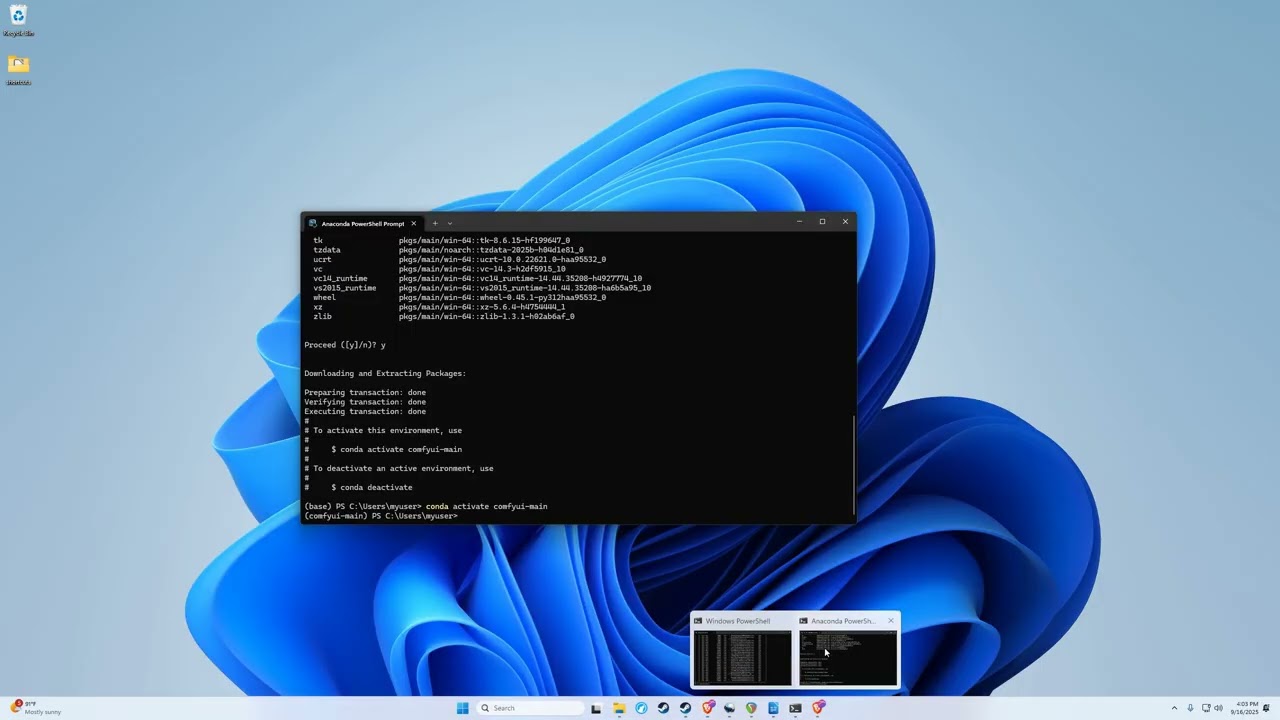
Task: Click the 'Downloading and Extracting Packages:' line
Action: pos(385,374)
